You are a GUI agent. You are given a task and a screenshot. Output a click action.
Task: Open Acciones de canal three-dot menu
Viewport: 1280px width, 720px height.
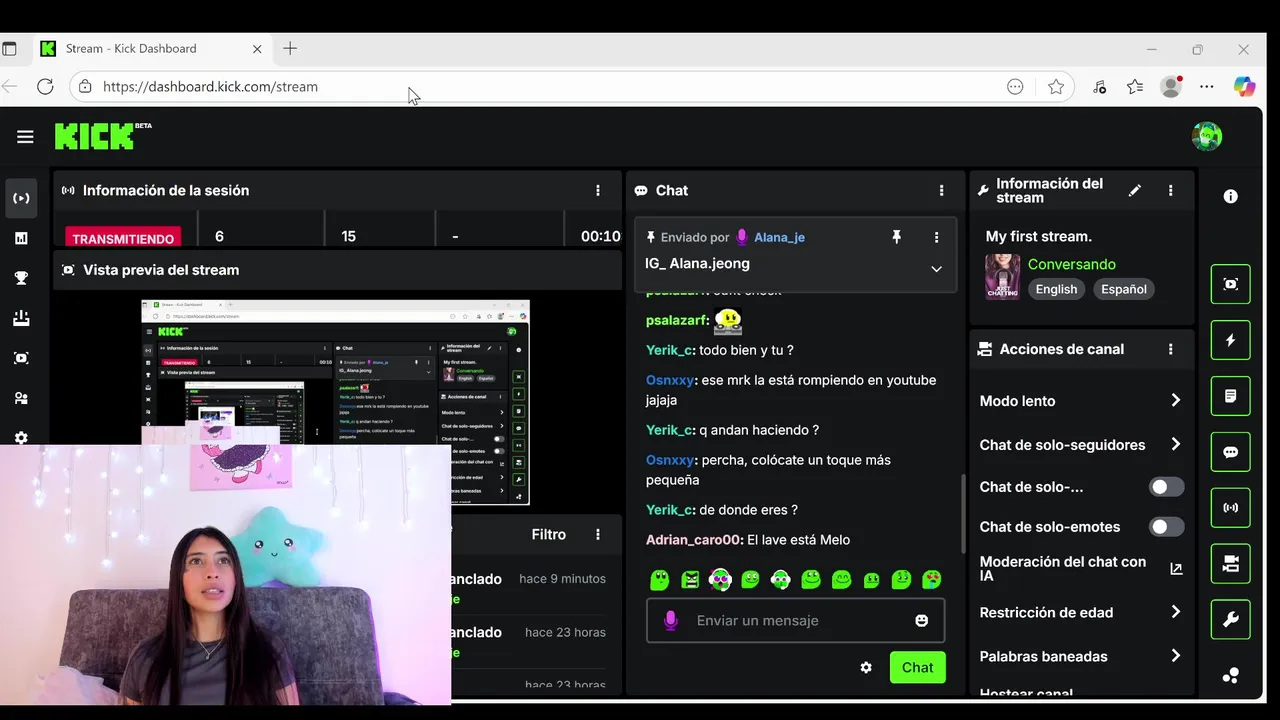[1171, 349]
